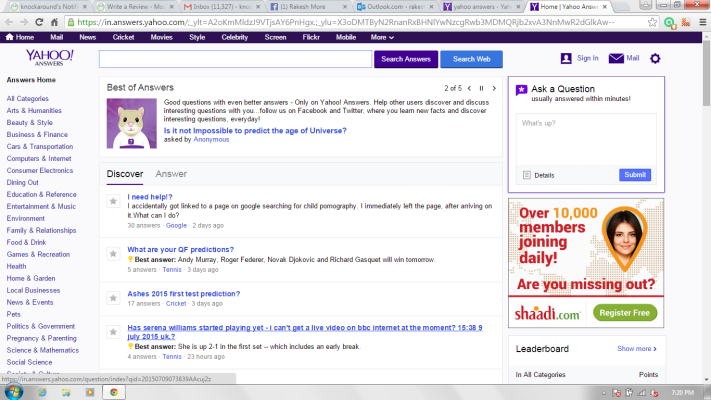Viewport: 711px width, 400px height.
Task: Click the Yahoo Answers logo
Action: (x=49, y=58)
